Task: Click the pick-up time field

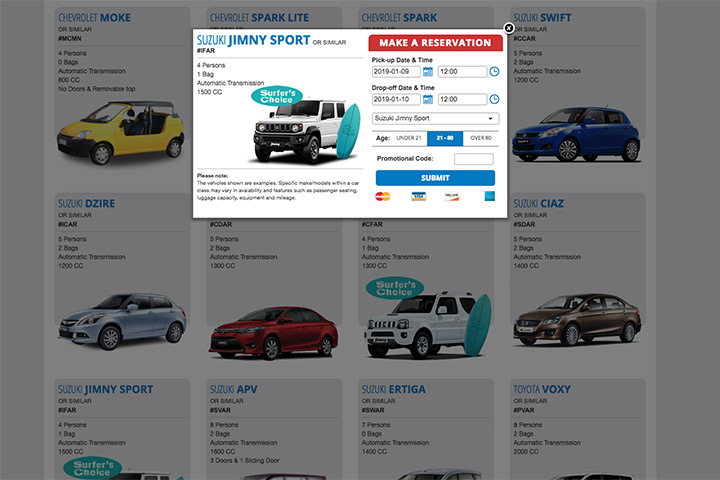Action: click(x=462, y=72)
